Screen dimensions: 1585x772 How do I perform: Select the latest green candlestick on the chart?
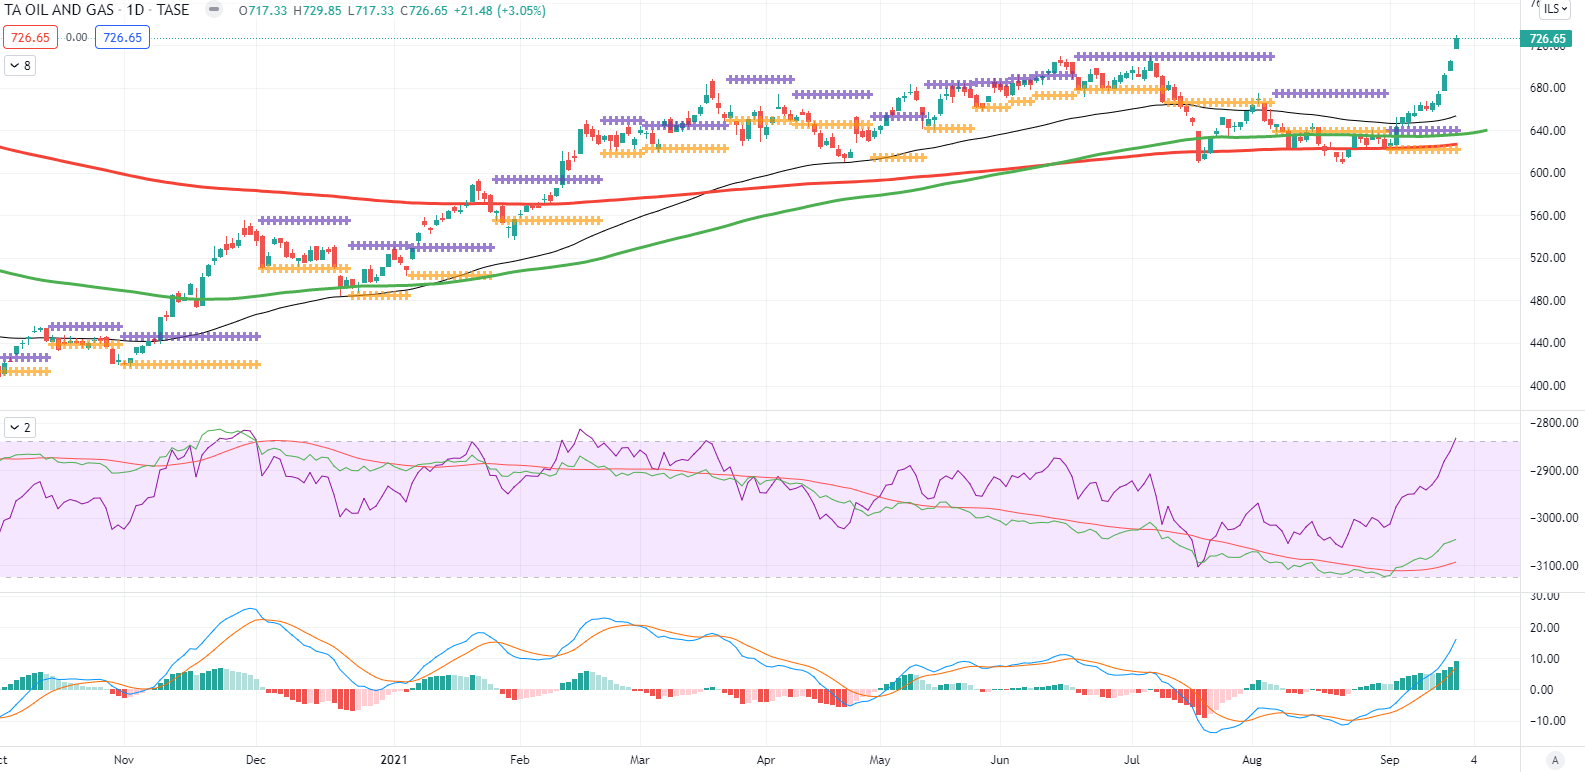pos(1457,42)
